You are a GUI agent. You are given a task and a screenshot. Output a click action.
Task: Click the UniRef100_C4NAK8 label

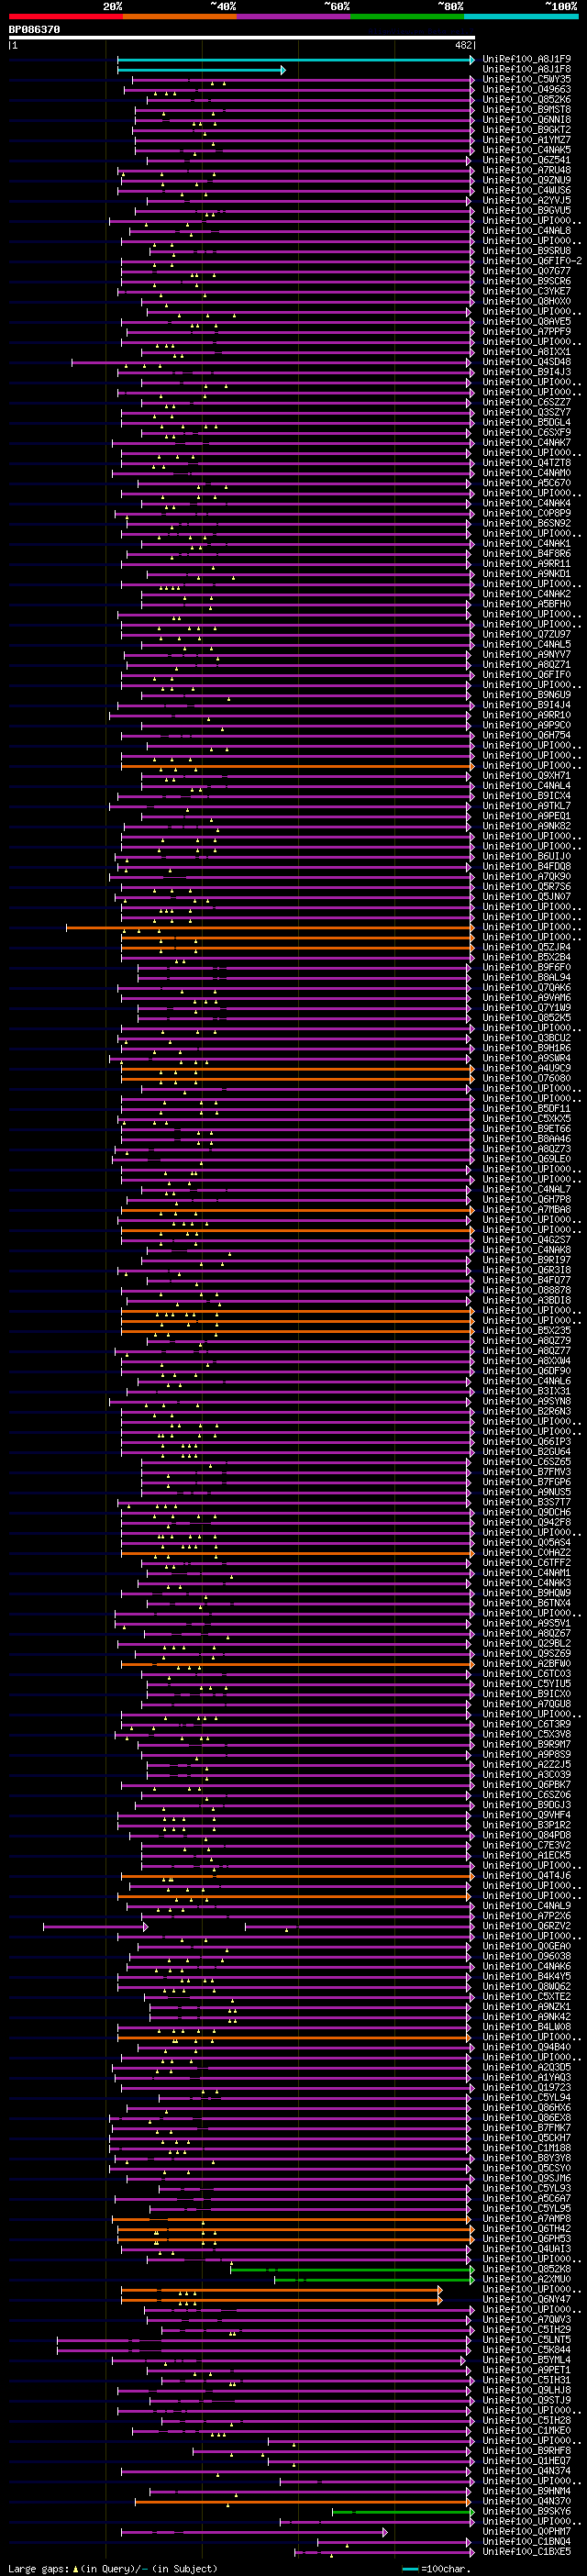[x=526, y=1249]
